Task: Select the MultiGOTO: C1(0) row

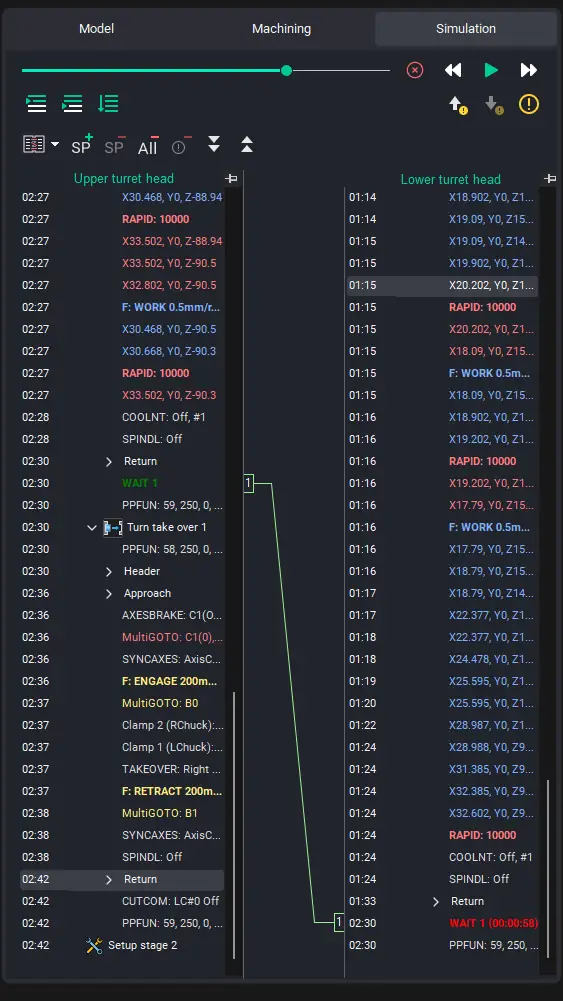Action: point(122,637)
